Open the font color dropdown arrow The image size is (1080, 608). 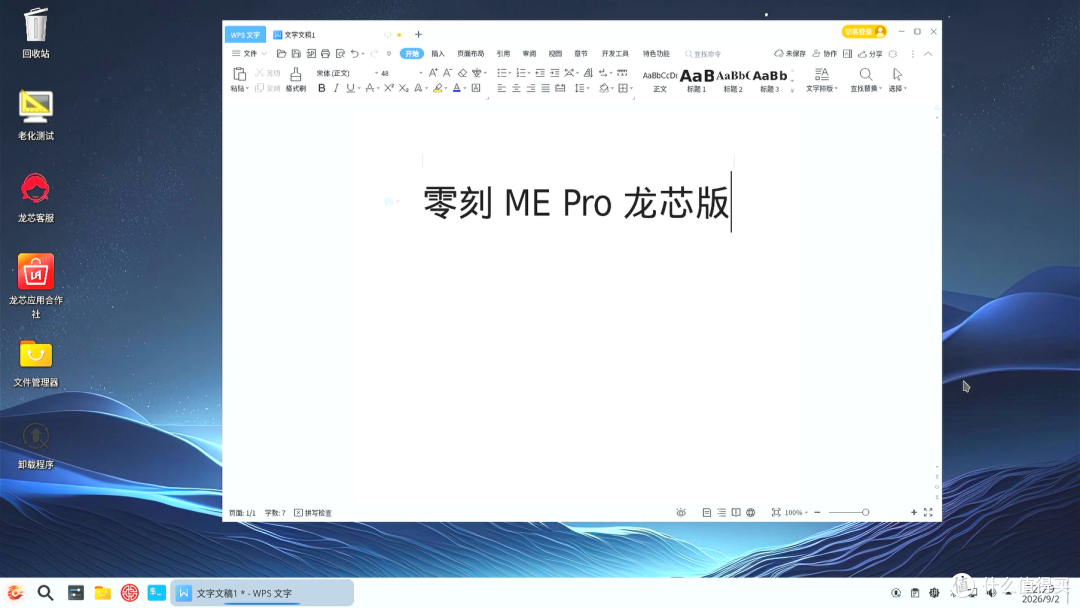pos(465,88)
